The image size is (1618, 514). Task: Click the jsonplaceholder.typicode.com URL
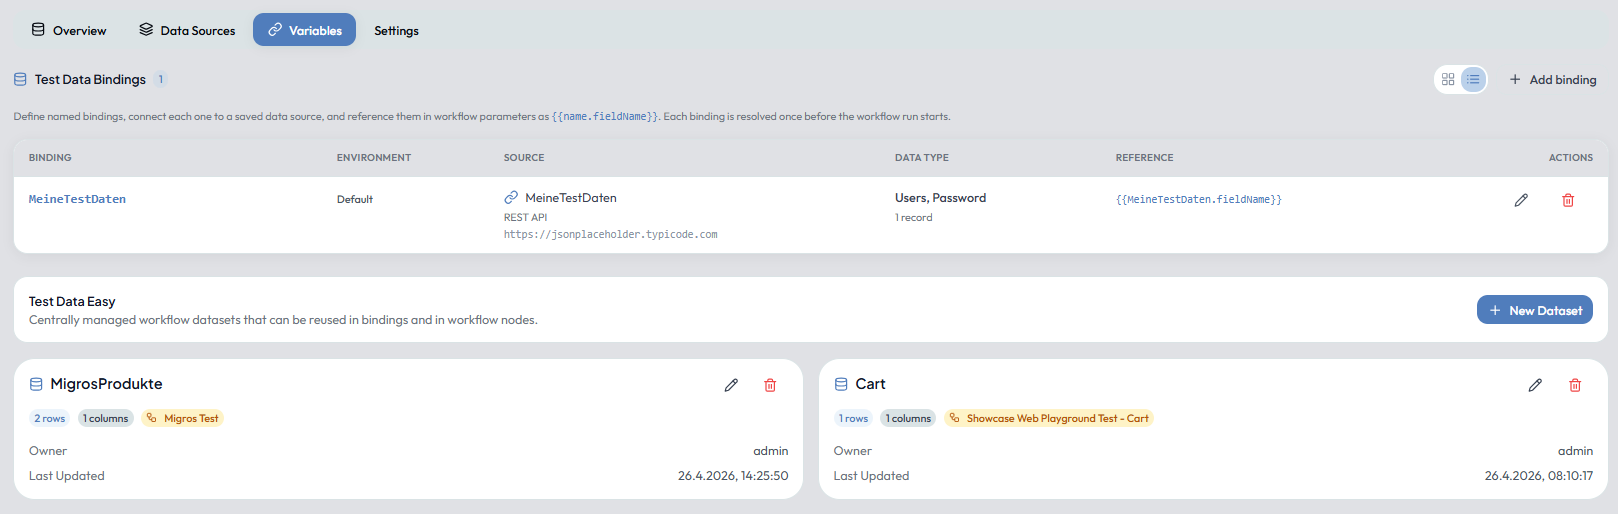point(610,234)
